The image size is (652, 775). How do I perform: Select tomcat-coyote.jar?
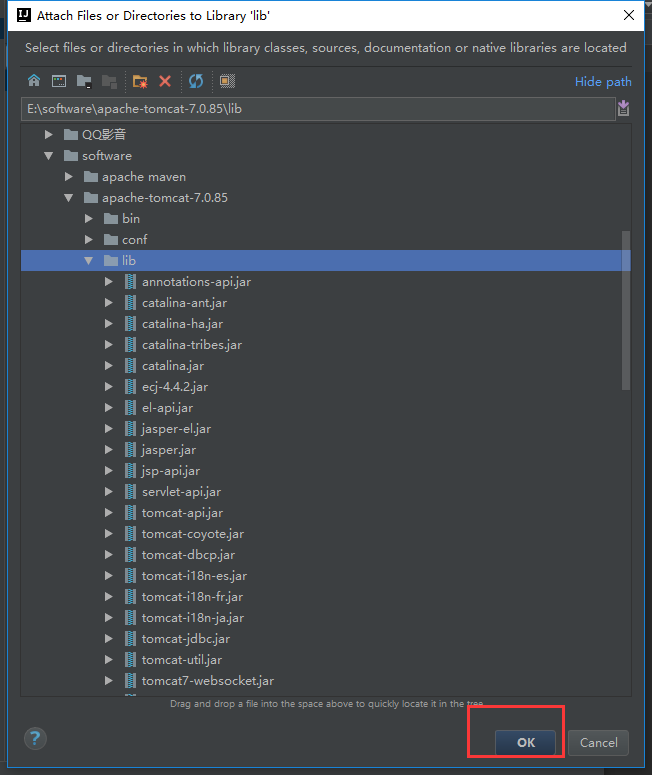pos(193,534)
